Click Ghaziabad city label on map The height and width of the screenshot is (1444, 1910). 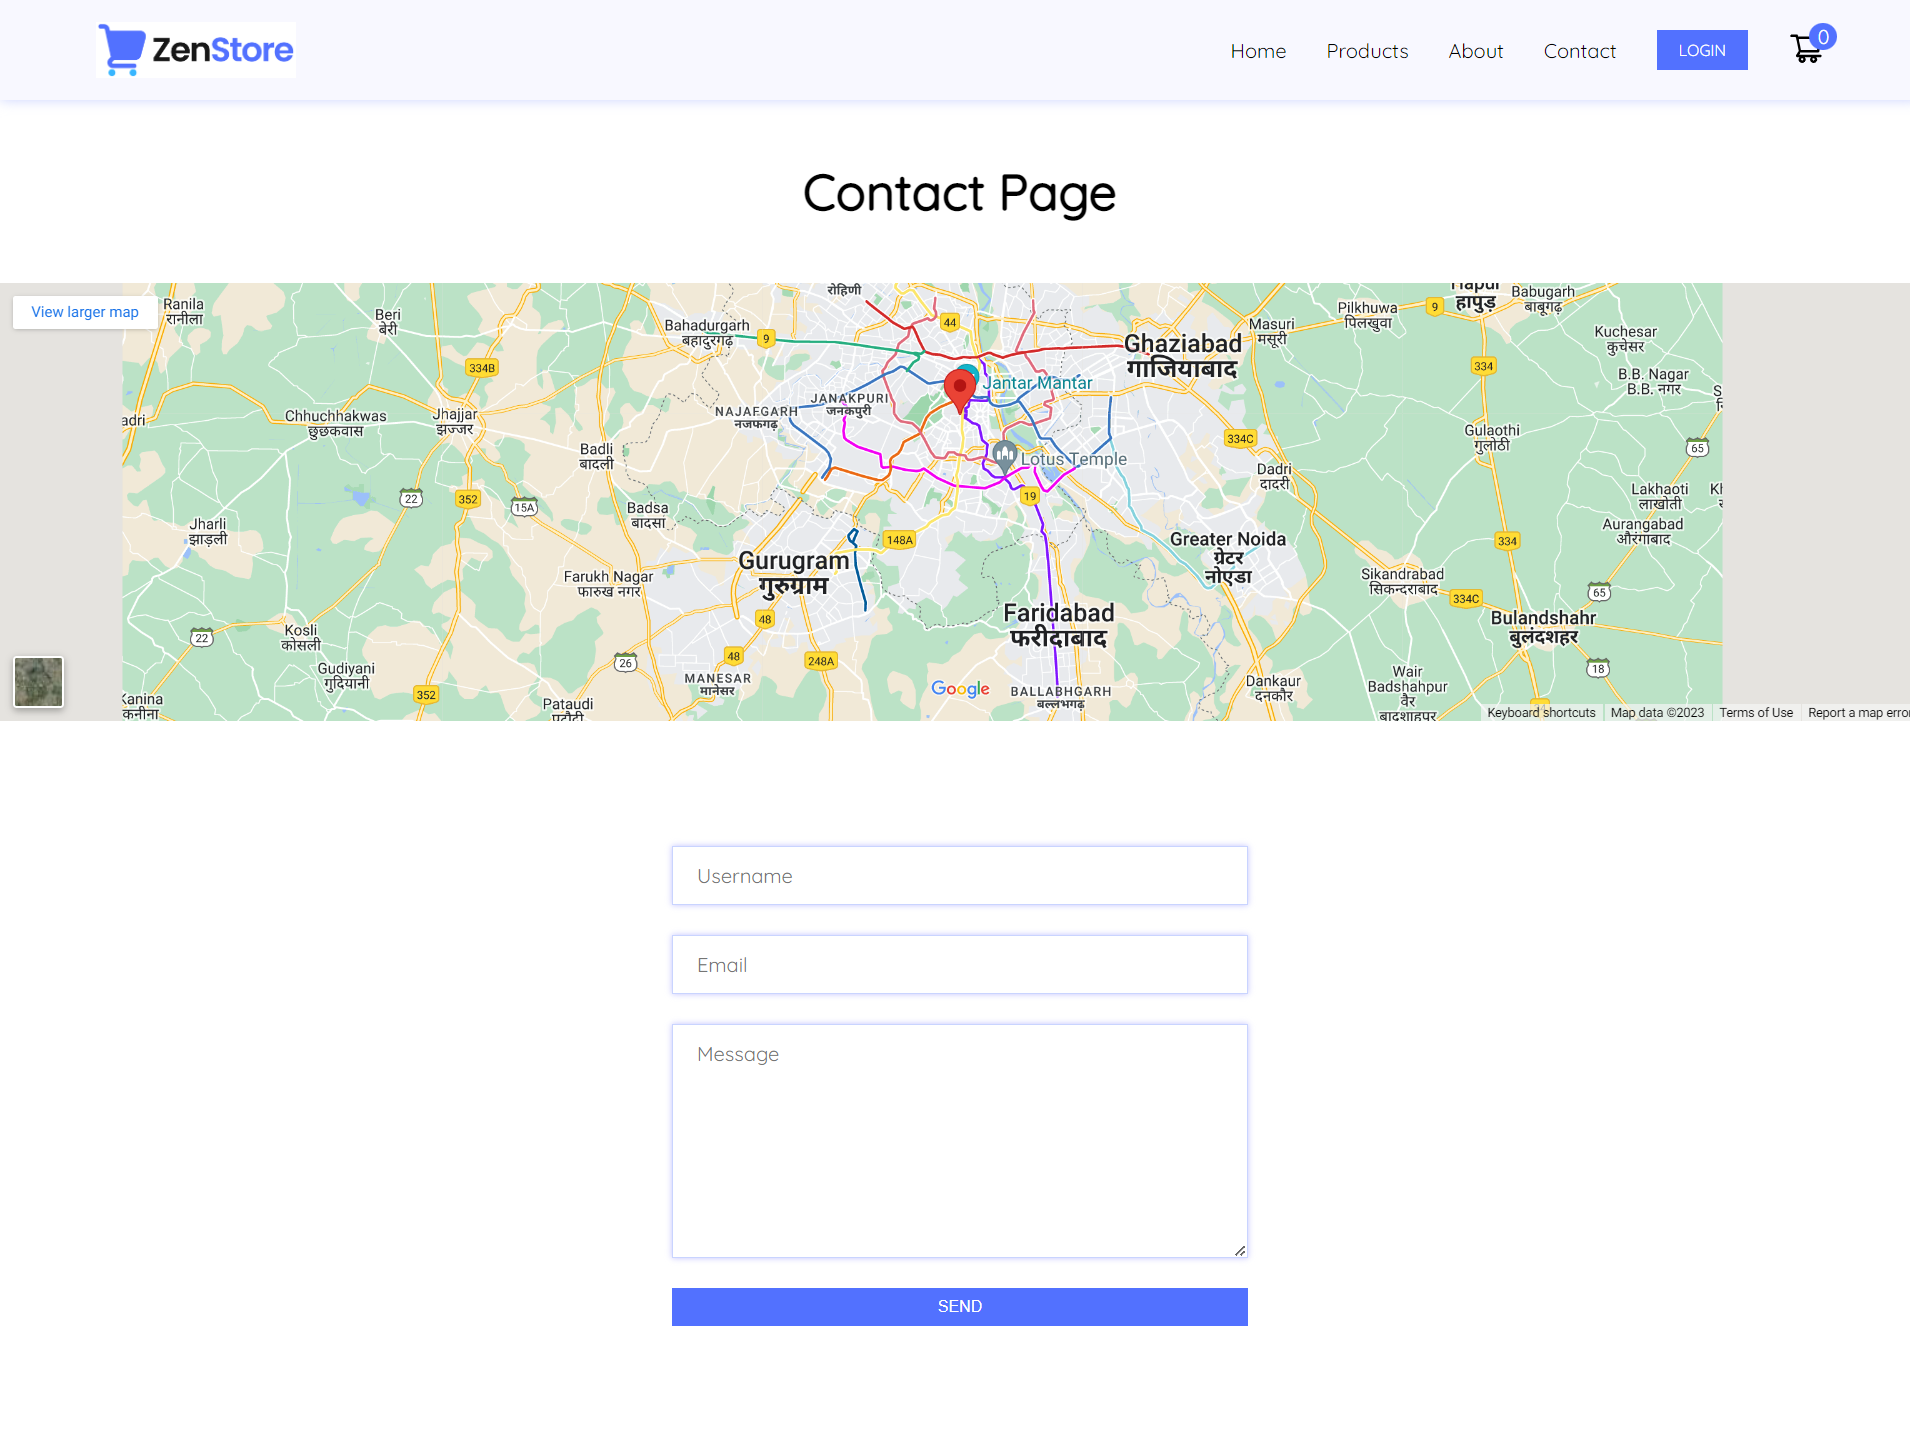(1183, 355)
